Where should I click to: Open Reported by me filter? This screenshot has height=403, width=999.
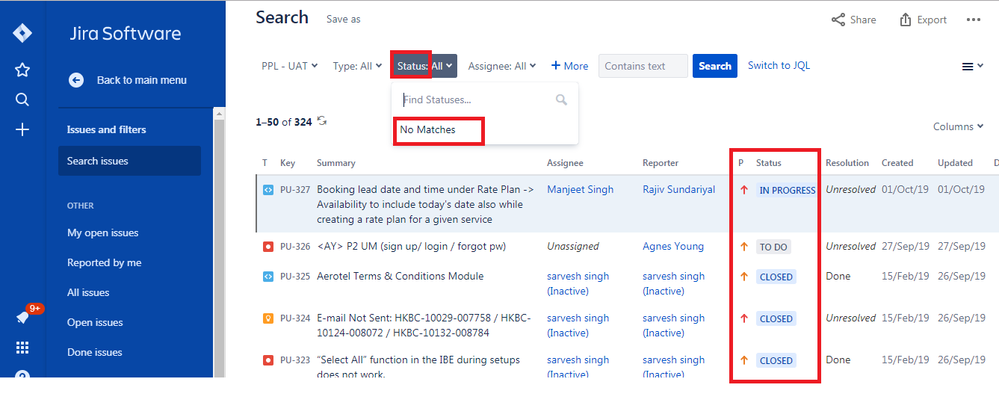pos(104,263)
